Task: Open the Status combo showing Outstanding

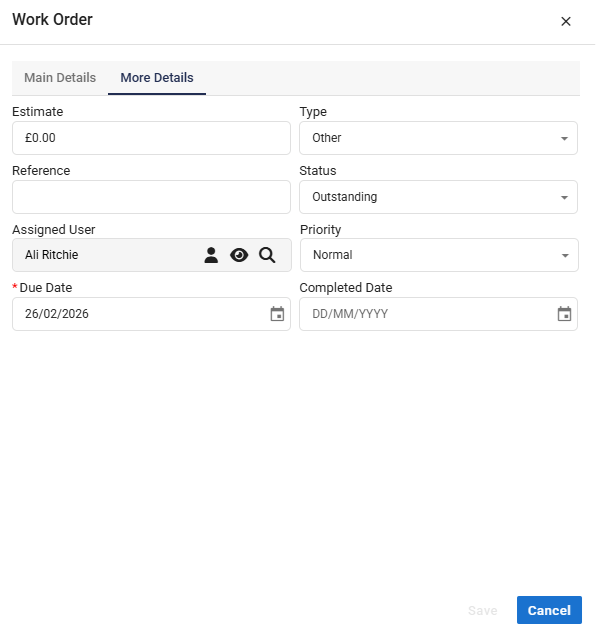Action: [438, 197]
